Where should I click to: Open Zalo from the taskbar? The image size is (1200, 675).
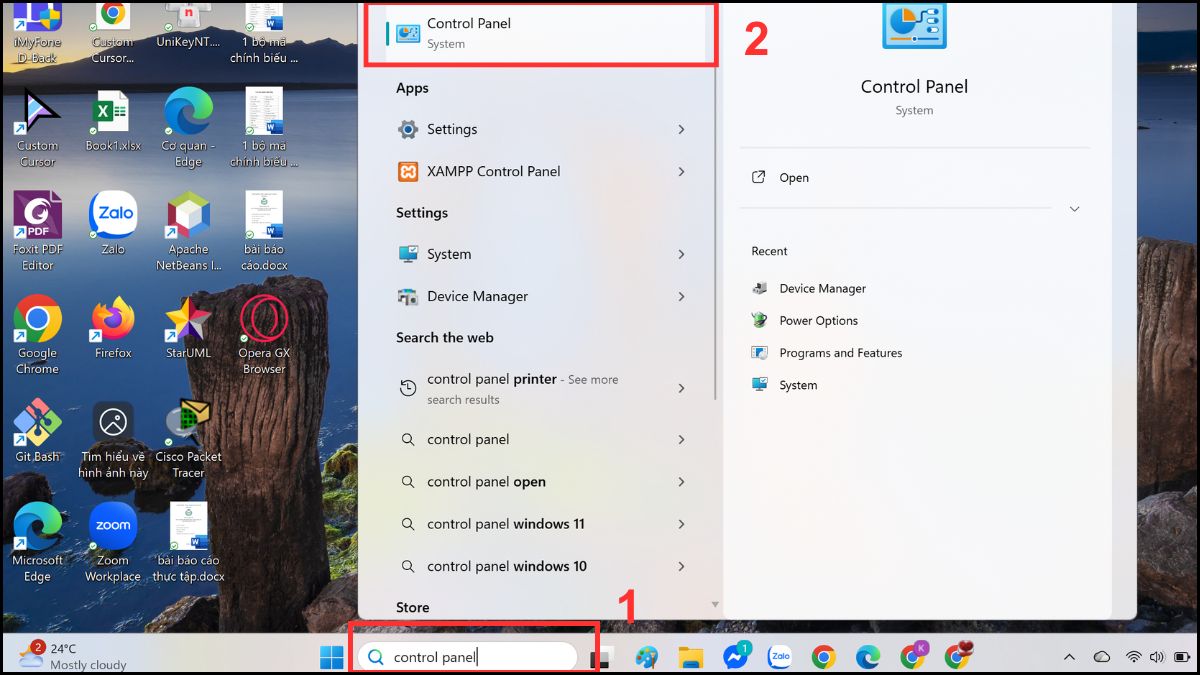pyautogui.click(x=780, y=657)
